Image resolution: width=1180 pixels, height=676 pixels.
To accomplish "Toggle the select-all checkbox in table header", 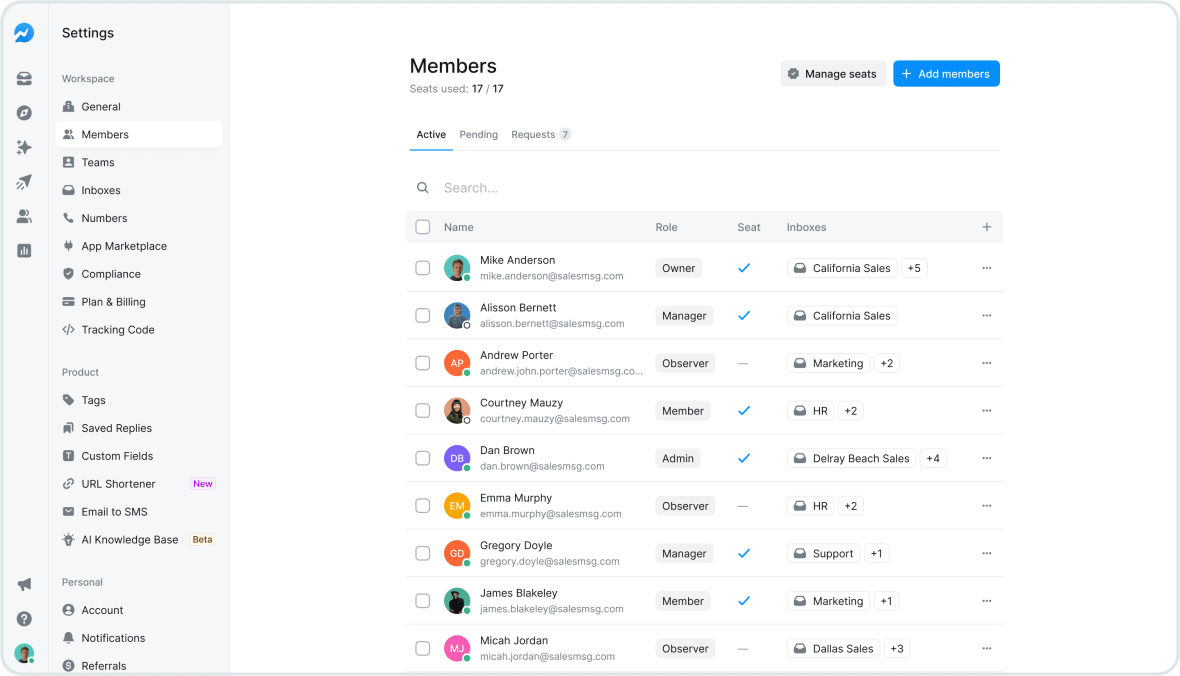I will tap(422, 227).
